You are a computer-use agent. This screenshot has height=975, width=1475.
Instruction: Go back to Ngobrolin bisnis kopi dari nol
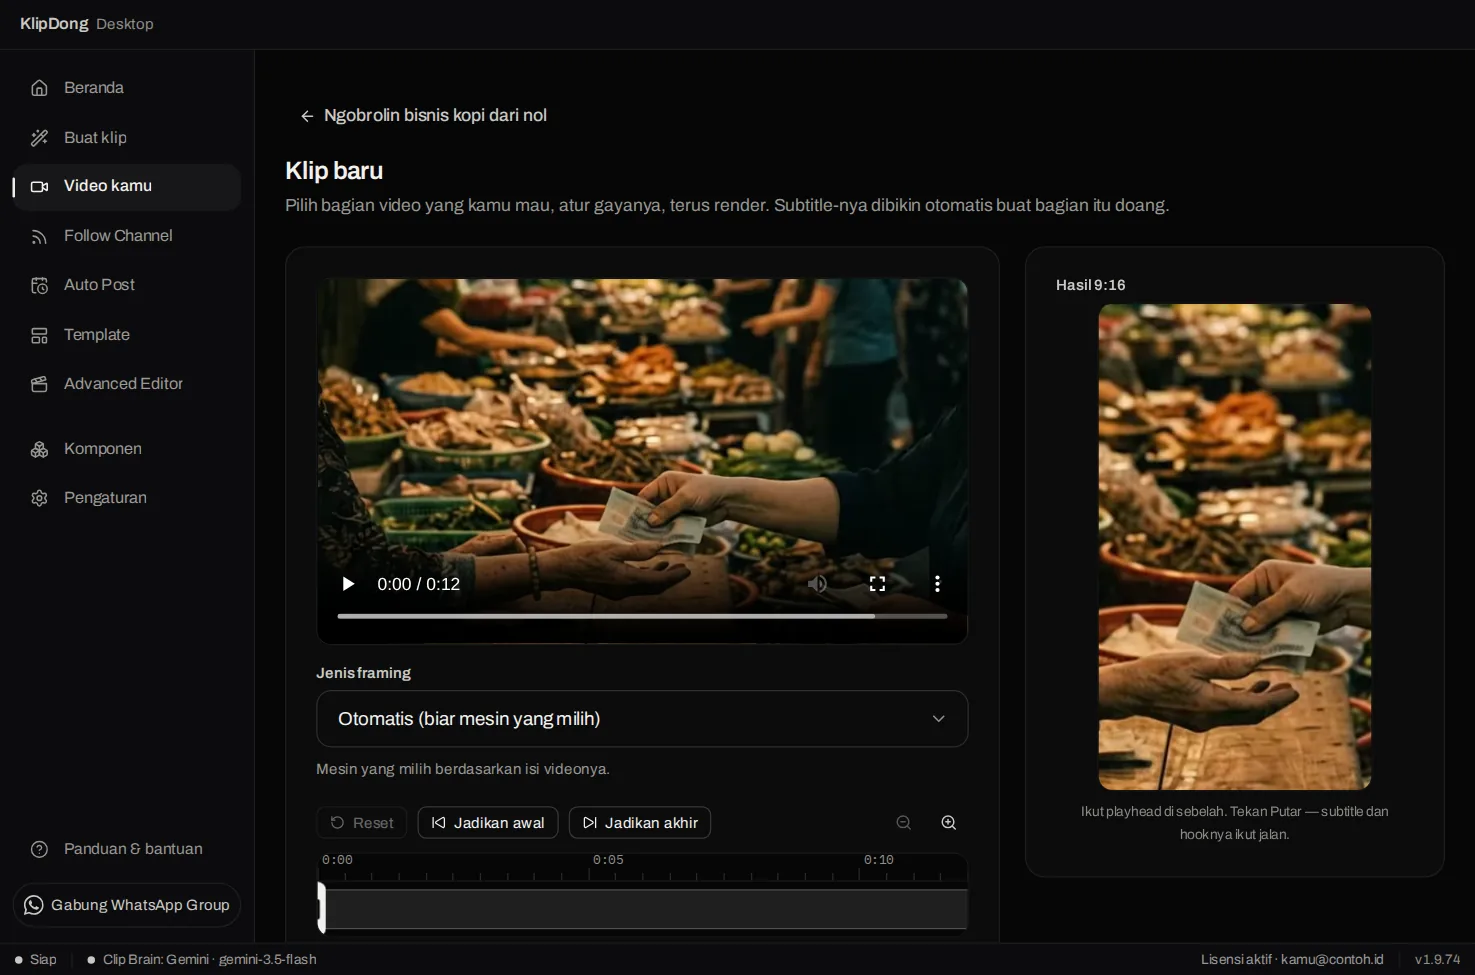click(x=424, y=116)
